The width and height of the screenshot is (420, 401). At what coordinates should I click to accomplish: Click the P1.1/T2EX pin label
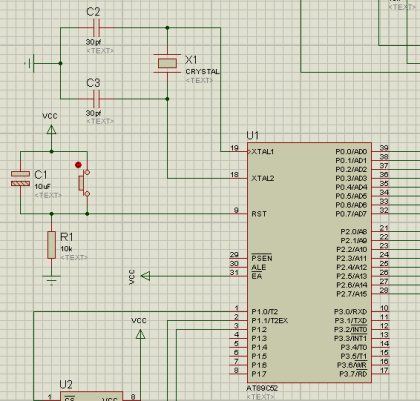[x=270, y=321]
